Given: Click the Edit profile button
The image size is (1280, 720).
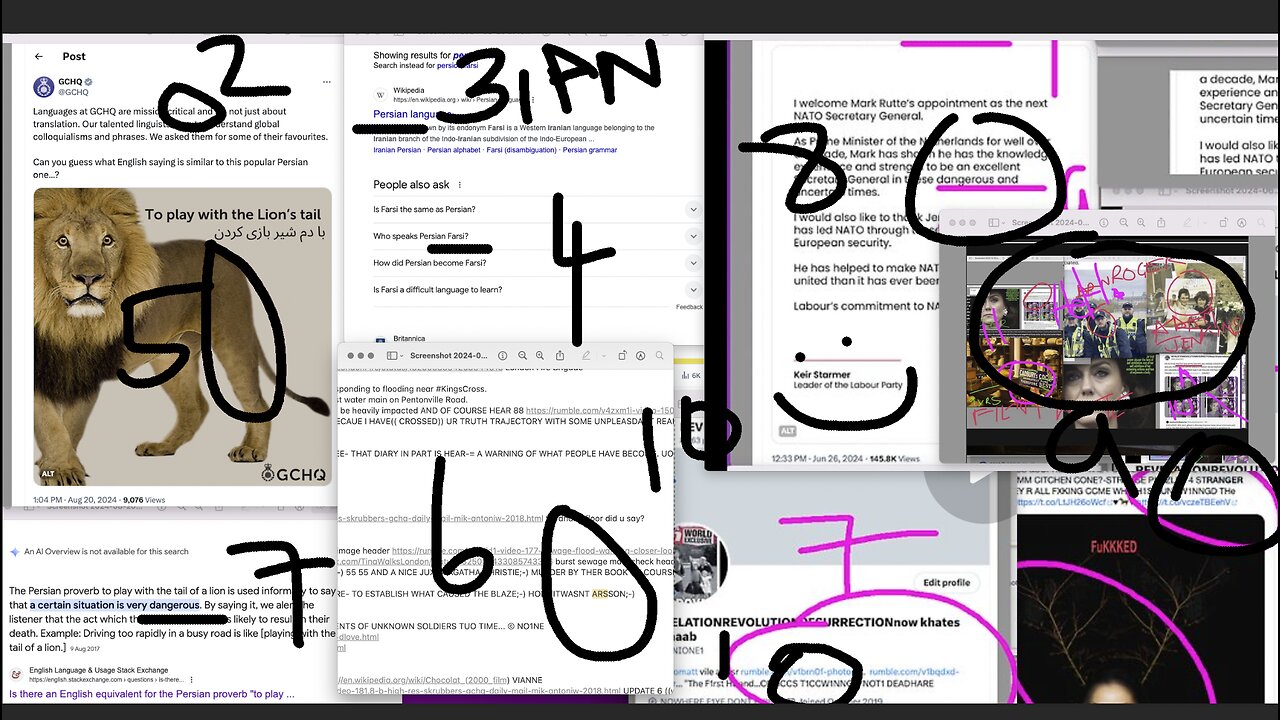Looking at the screenshot, I should 946,582.
